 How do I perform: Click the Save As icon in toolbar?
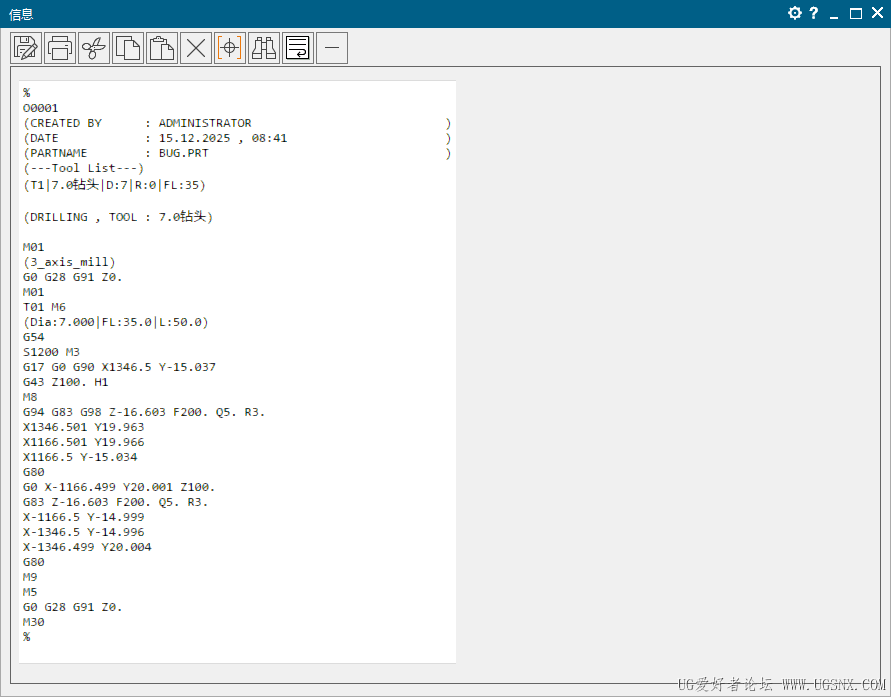tap(26, 48)
